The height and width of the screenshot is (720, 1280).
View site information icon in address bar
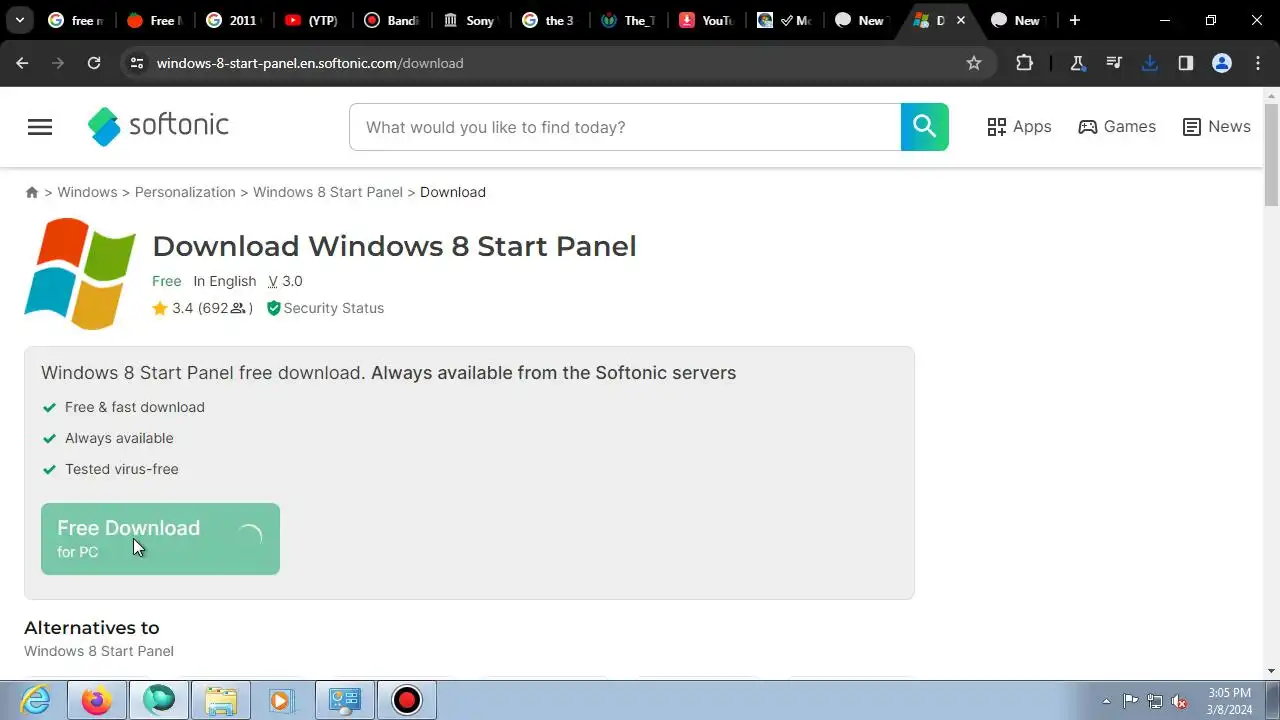137,63
